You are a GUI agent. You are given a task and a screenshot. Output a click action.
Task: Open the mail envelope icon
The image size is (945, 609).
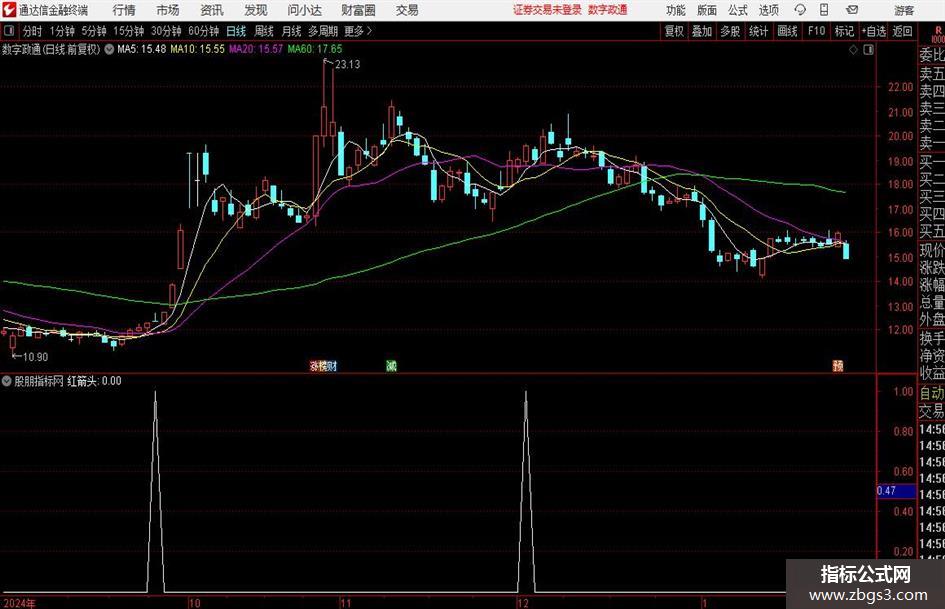852,10
